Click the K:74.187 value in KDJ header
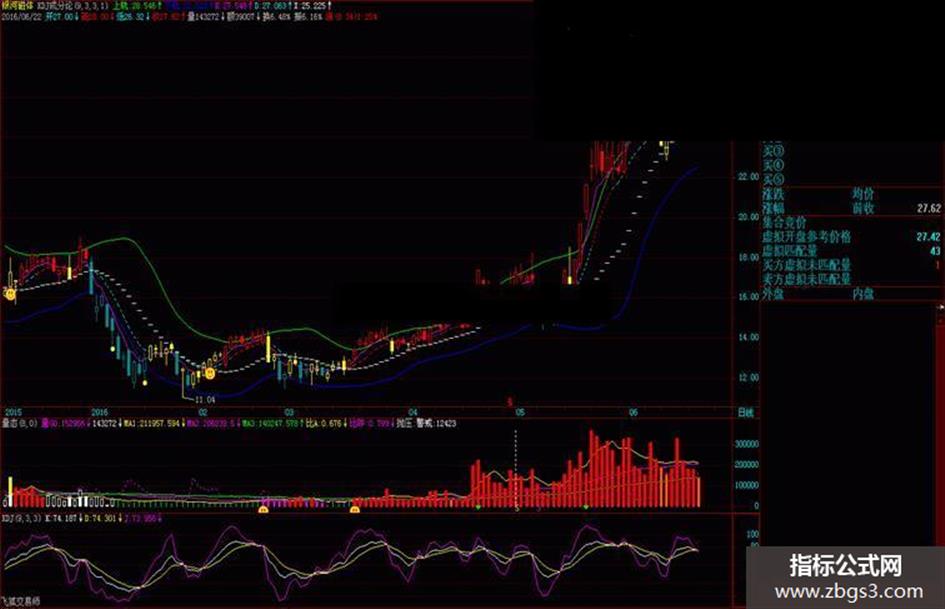 coord(61,518)
